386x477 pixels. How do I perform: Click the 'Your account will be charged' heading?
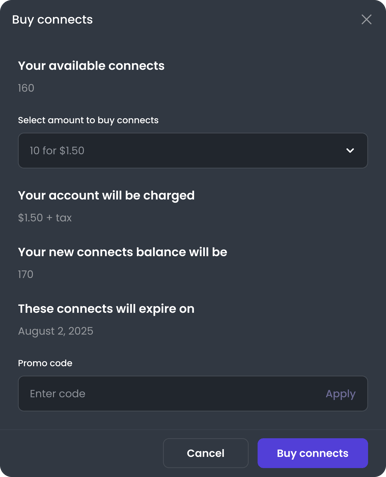[106, 196]
